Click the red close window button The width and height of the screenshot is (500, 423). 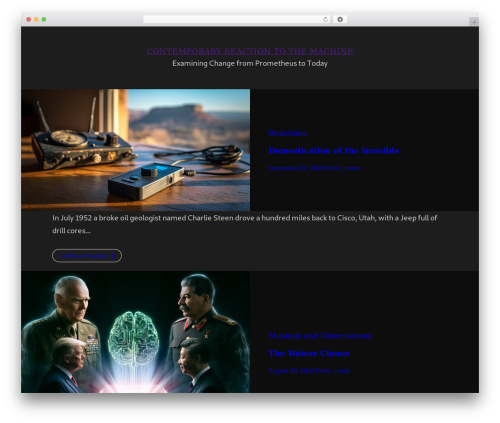coord(29,19)
